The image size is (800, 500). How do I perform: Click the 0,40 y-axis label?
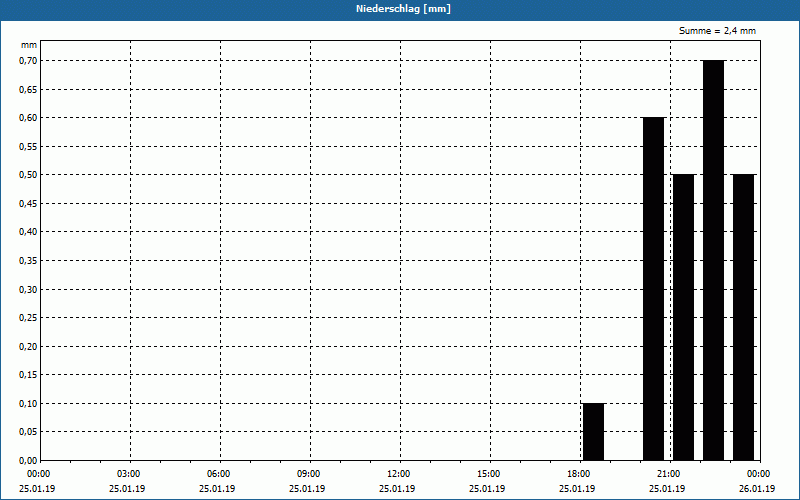click(x=29, y=232)
